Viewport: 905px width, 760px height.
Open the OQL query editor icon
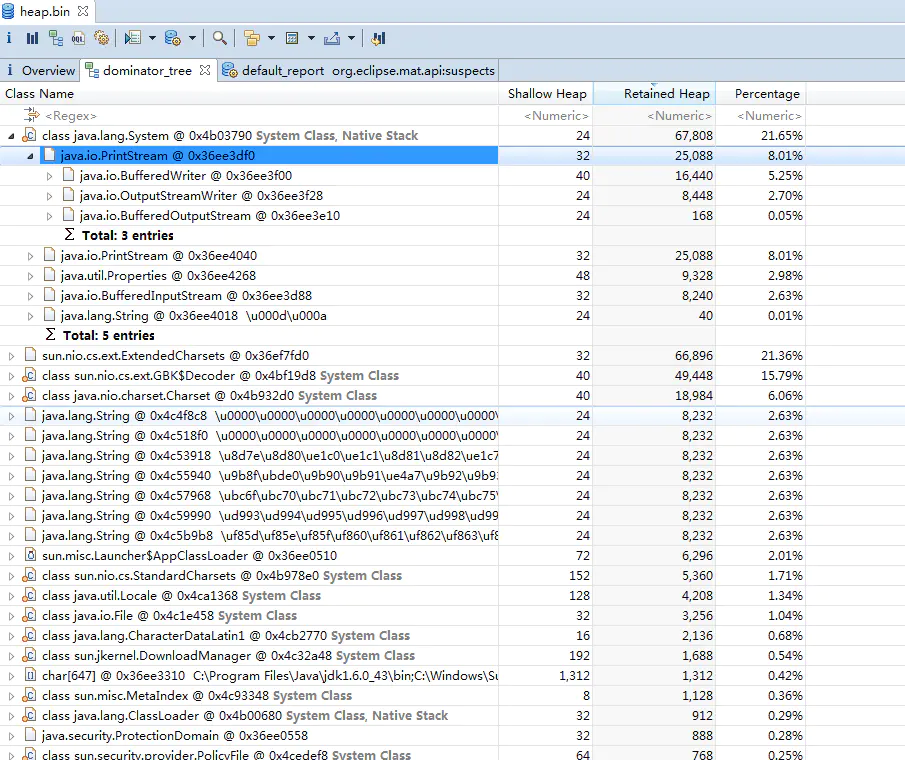[80, 37]
